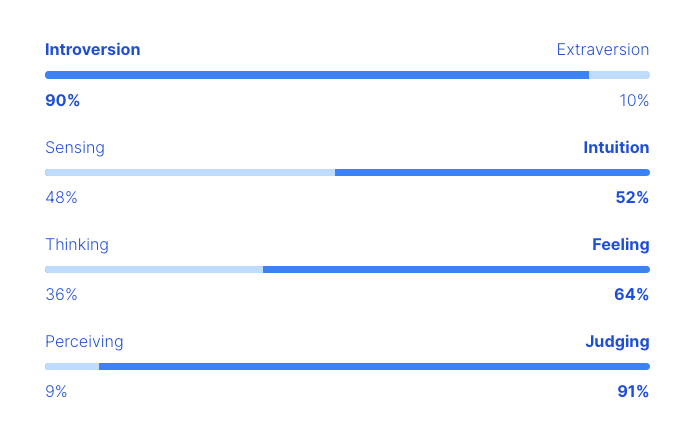
Task: Click the Thinking–Feeling progress bar
Action: 347,269
